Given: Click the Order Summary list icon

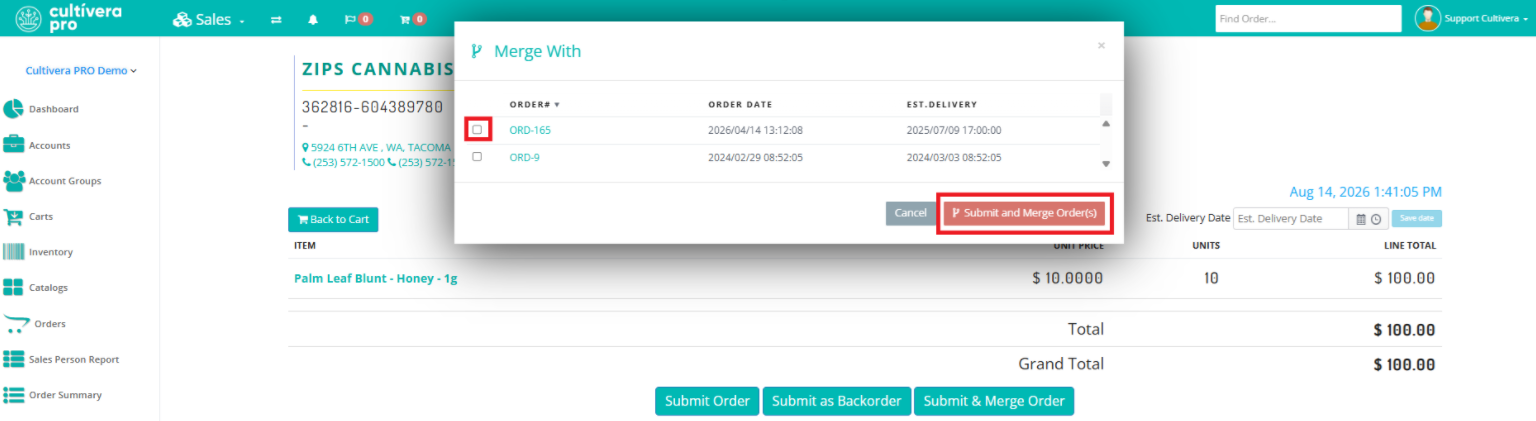Looking at the screenshot, I should pyautogui.click(x=13, y=395).
